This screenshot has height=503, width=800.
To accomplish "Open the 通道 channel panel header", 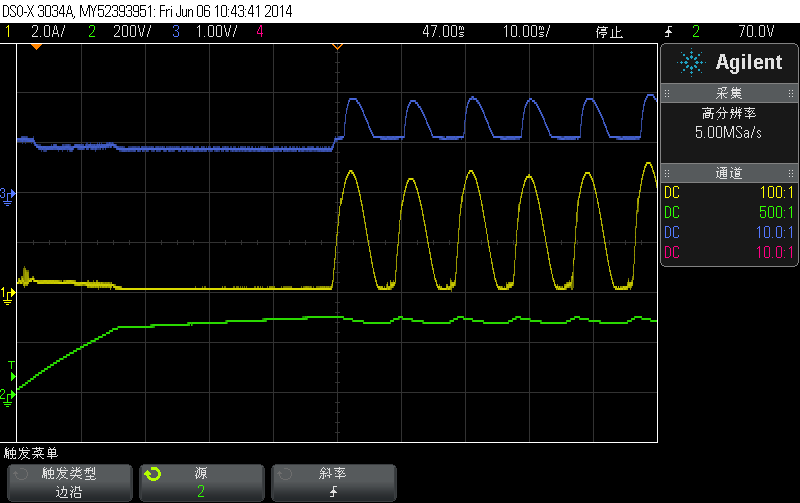I will 729,173.
